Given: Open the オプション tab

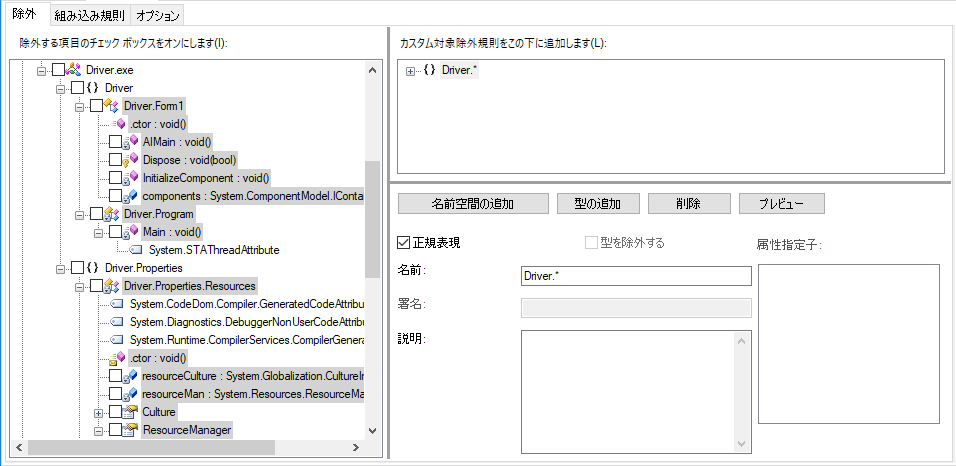Looking at the screenshot, I should pos(158,16).
